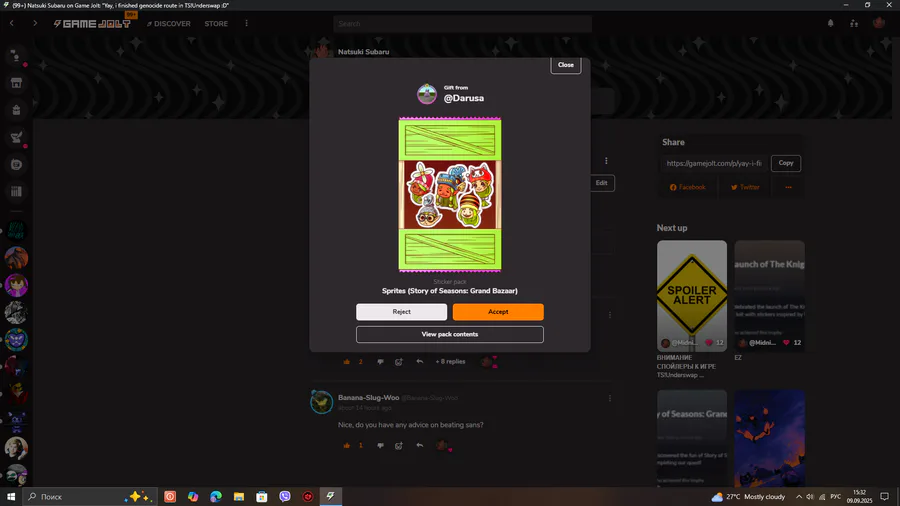Open more share options dots
Image resolution: width=900 pixels, height=506 pixels.
pyautogui.click(x=788, y=187)
